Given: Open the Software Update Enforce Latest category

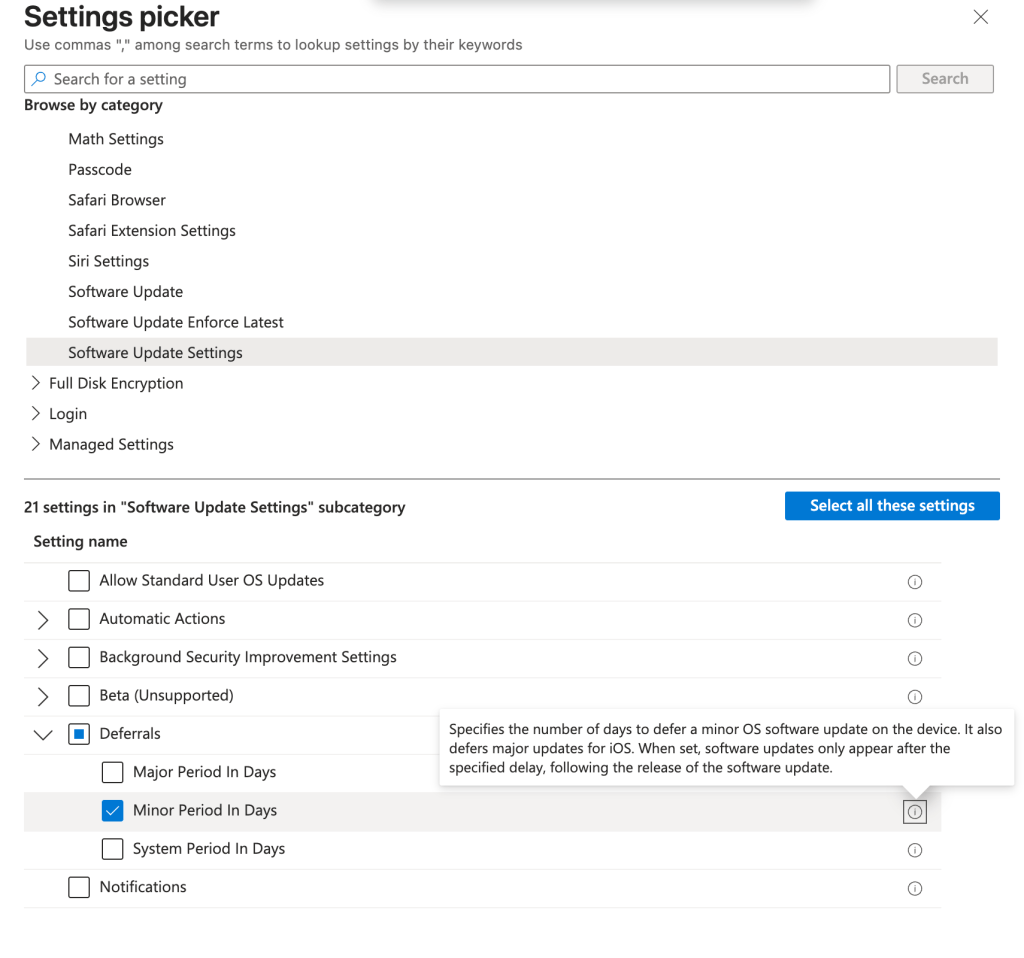Looking at the screenshot, I should (x=176, y=322).
